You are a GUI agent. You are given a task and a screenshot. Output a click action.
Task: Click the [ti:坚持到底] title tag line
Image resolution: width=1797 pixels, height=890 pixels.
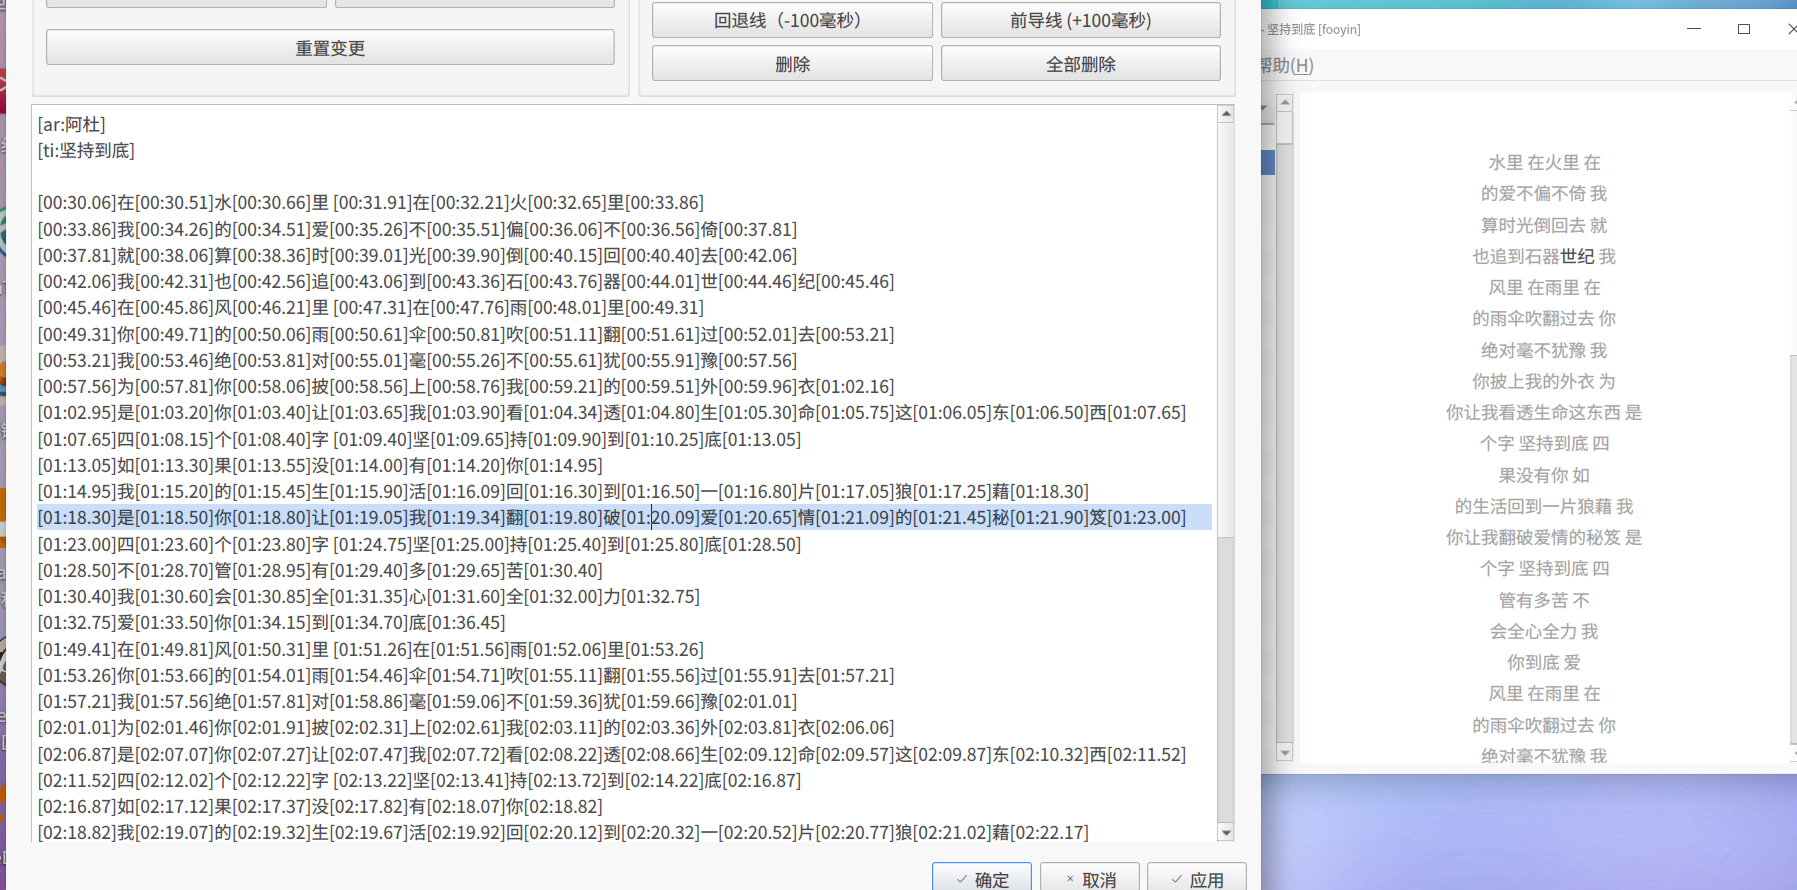(86, 150)
